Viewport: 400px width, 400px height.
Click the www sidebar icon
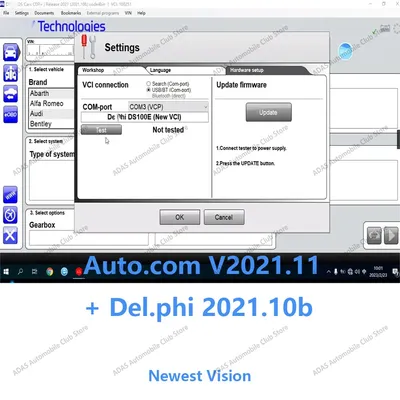[10, 195]
